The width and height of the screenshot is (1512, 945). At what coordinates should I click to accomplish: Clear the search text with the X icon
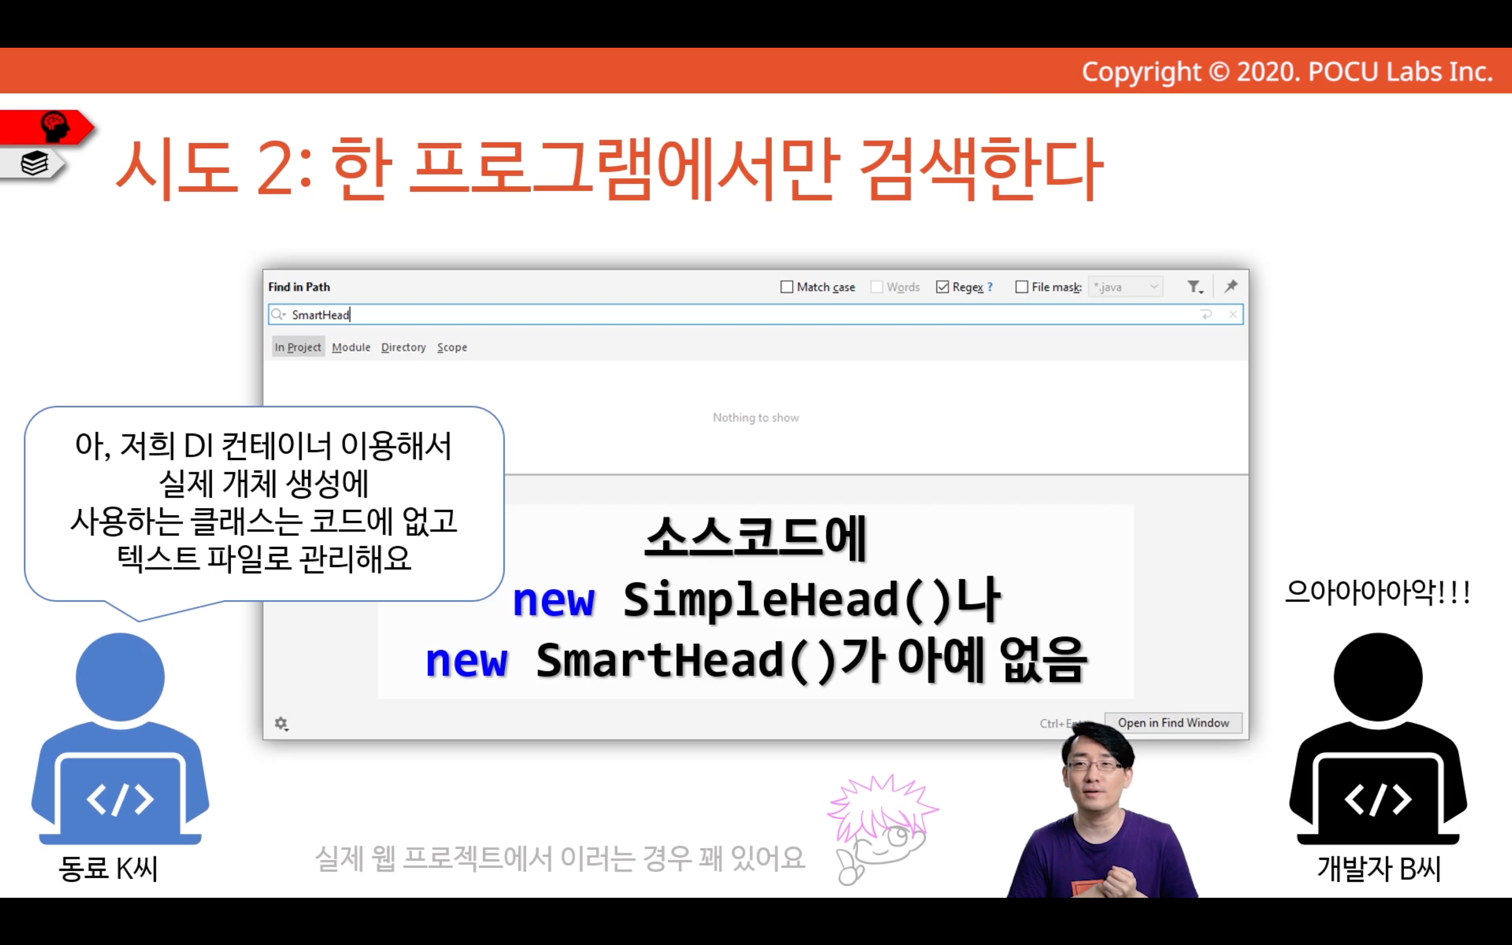pos(1233,315)
